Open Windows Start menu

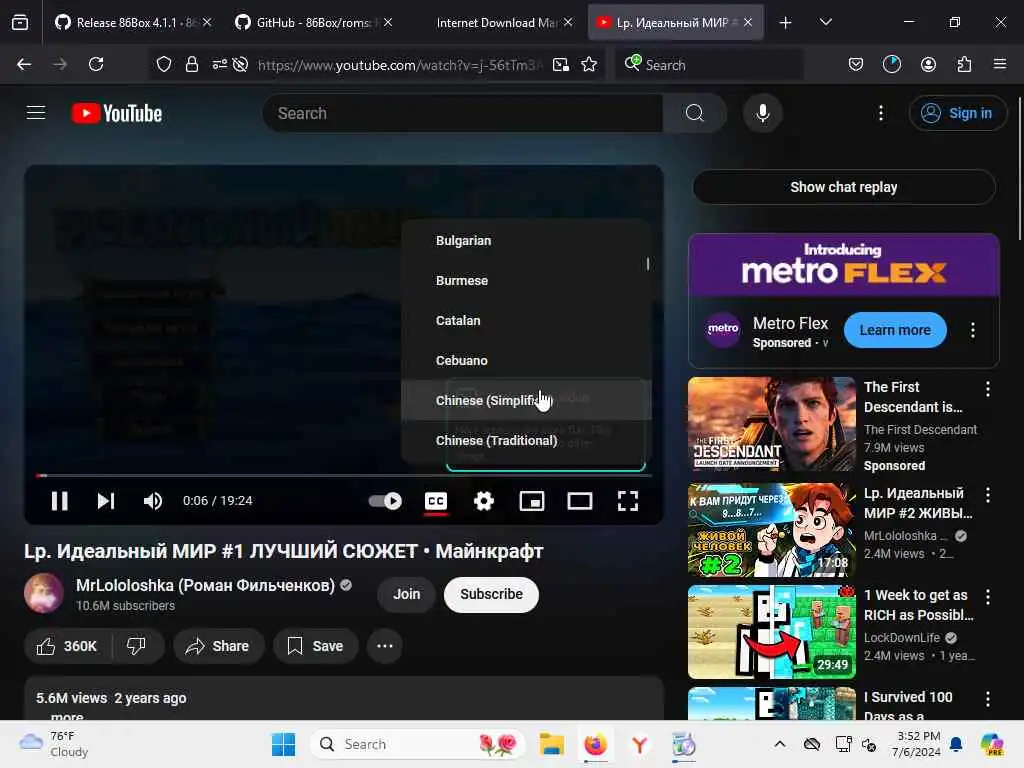283,744
